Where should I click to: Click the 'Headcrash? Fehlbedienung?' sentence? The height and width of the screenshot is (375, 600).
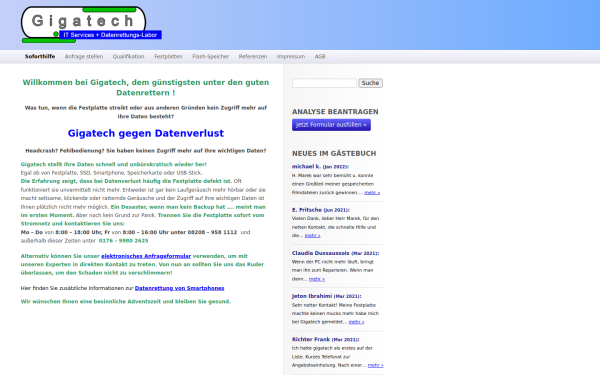tap(146, 151)
